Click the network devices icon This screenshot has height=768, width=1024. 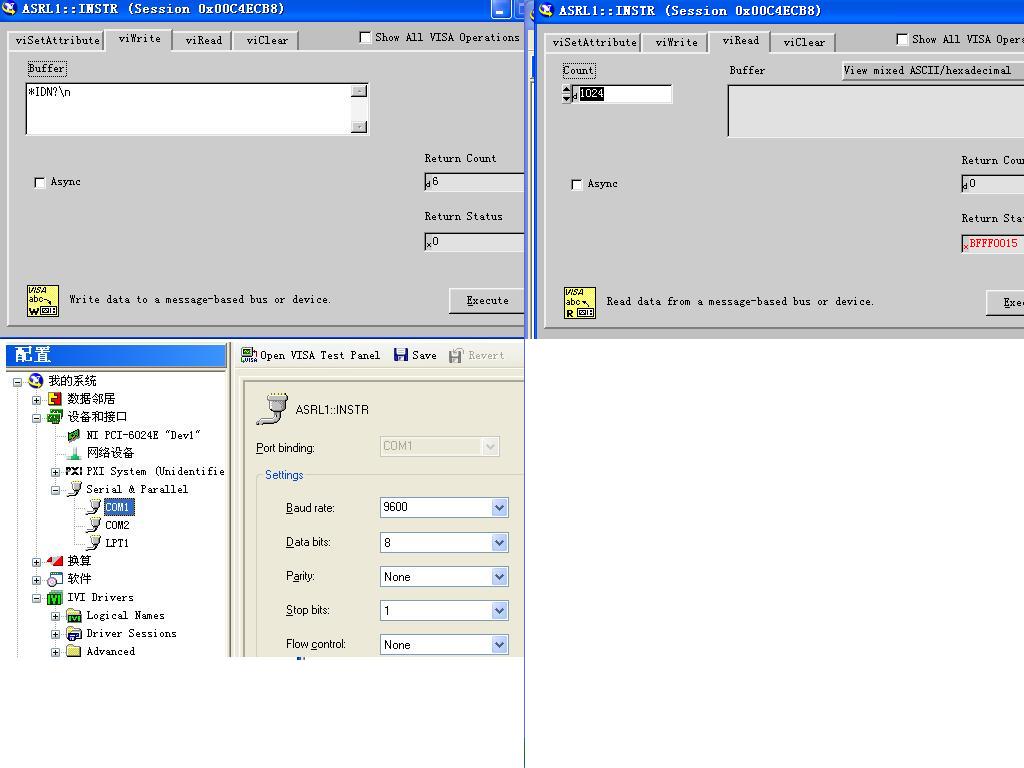point(74,453)
